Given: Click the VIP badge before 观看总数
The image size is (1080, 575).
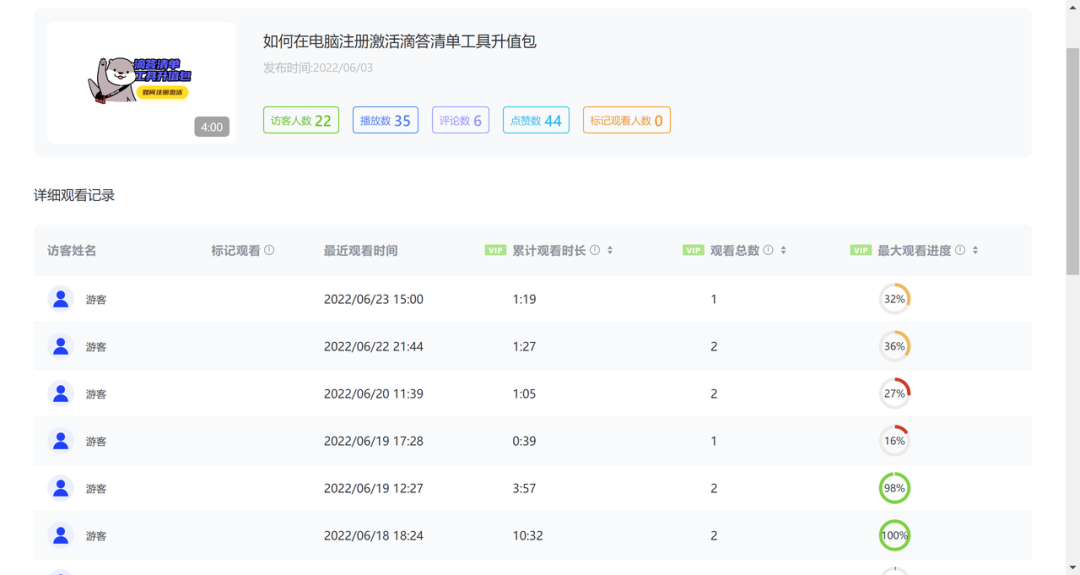Looking at the screenshot, I should (693, 251).
